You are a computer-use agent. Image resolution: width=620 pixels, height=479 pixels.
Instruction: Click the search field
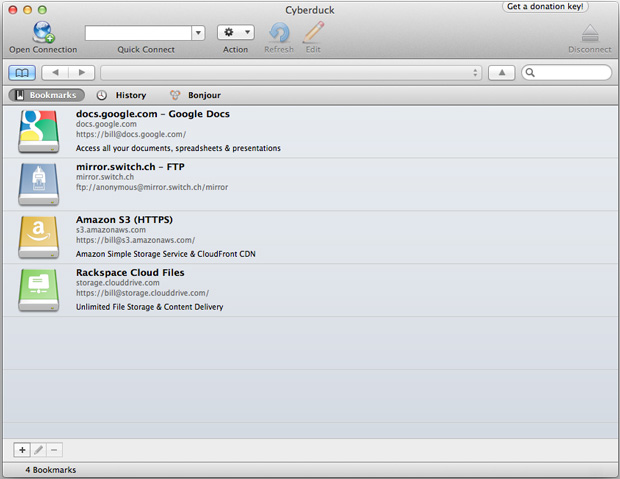(567, 73)
